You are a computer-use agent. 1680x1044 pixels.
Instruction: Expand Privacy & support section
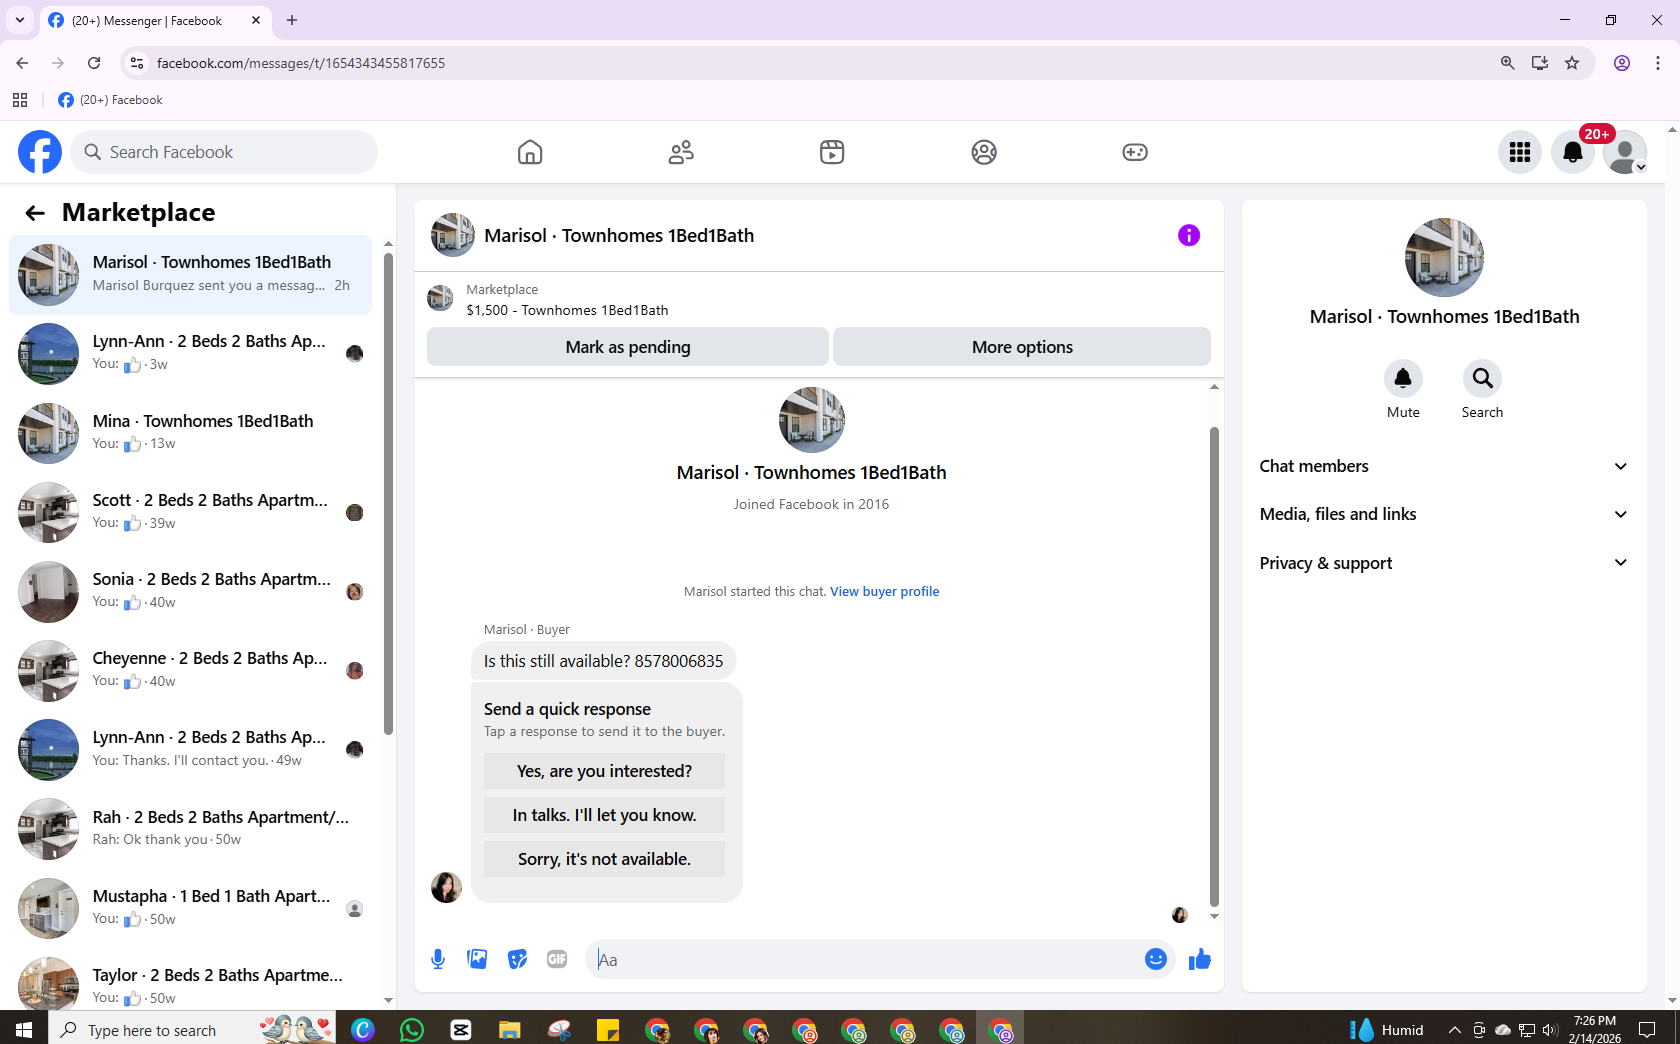[x=1444, y=563]
